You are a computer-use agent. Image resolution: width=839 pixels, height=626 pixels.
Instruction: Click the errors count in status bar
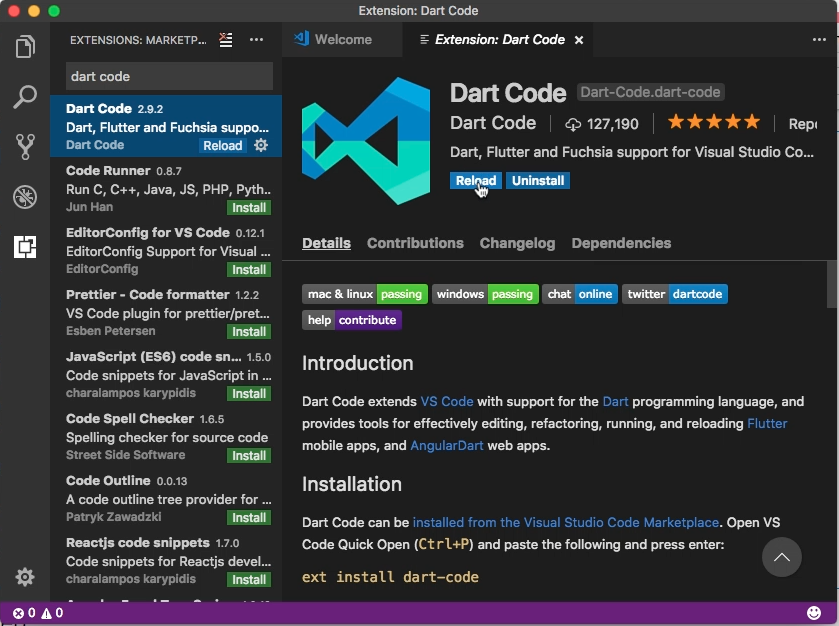24,613
